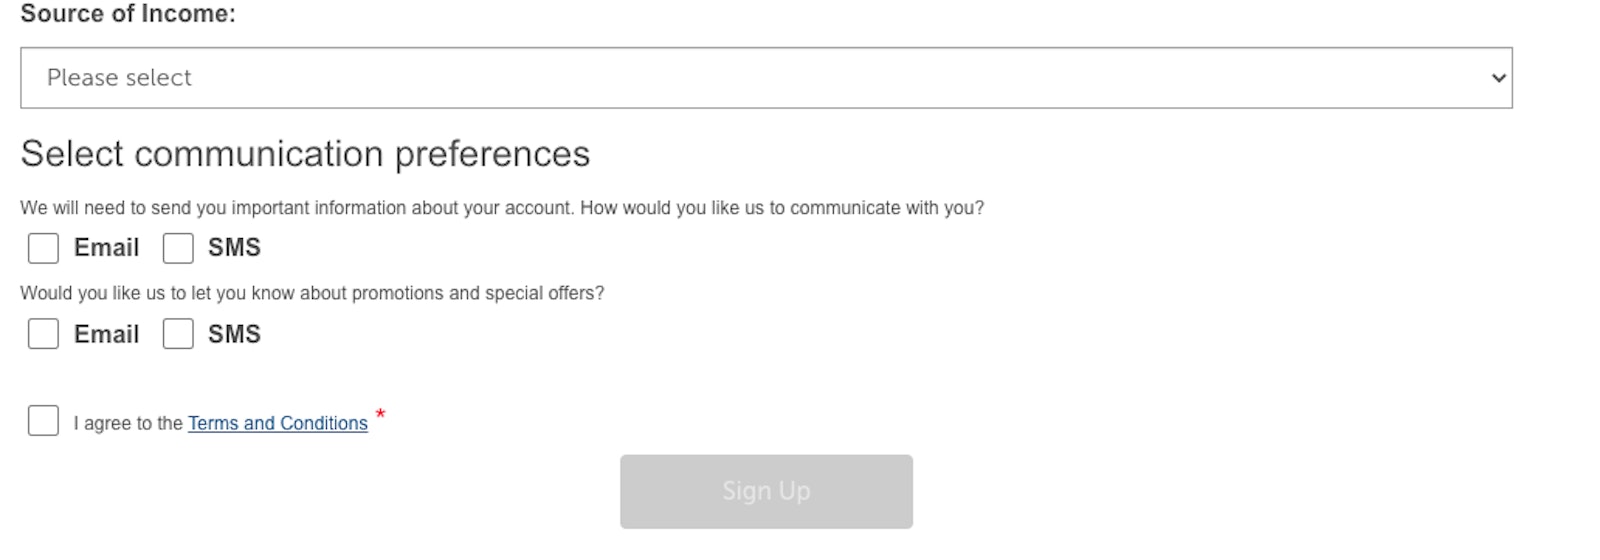Click the SMS label under account communication question
This screenshot has height=560, width=1600.
(x=234, y=248)
